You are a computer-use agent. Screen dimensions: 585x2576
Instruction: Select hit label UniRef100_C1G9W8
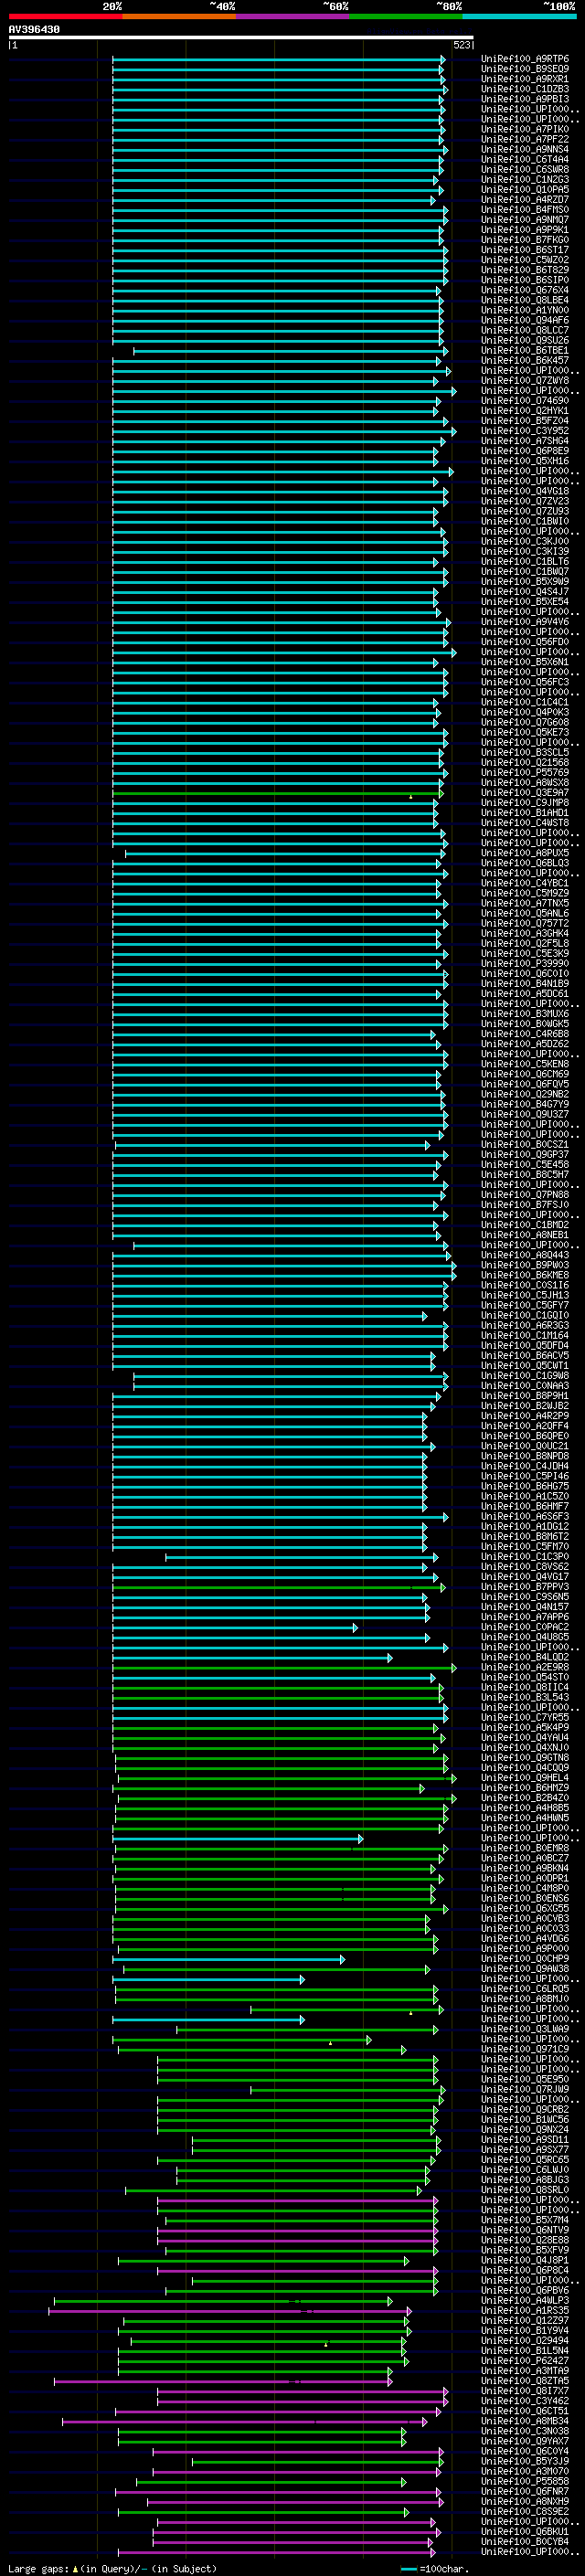[525, 1375]
